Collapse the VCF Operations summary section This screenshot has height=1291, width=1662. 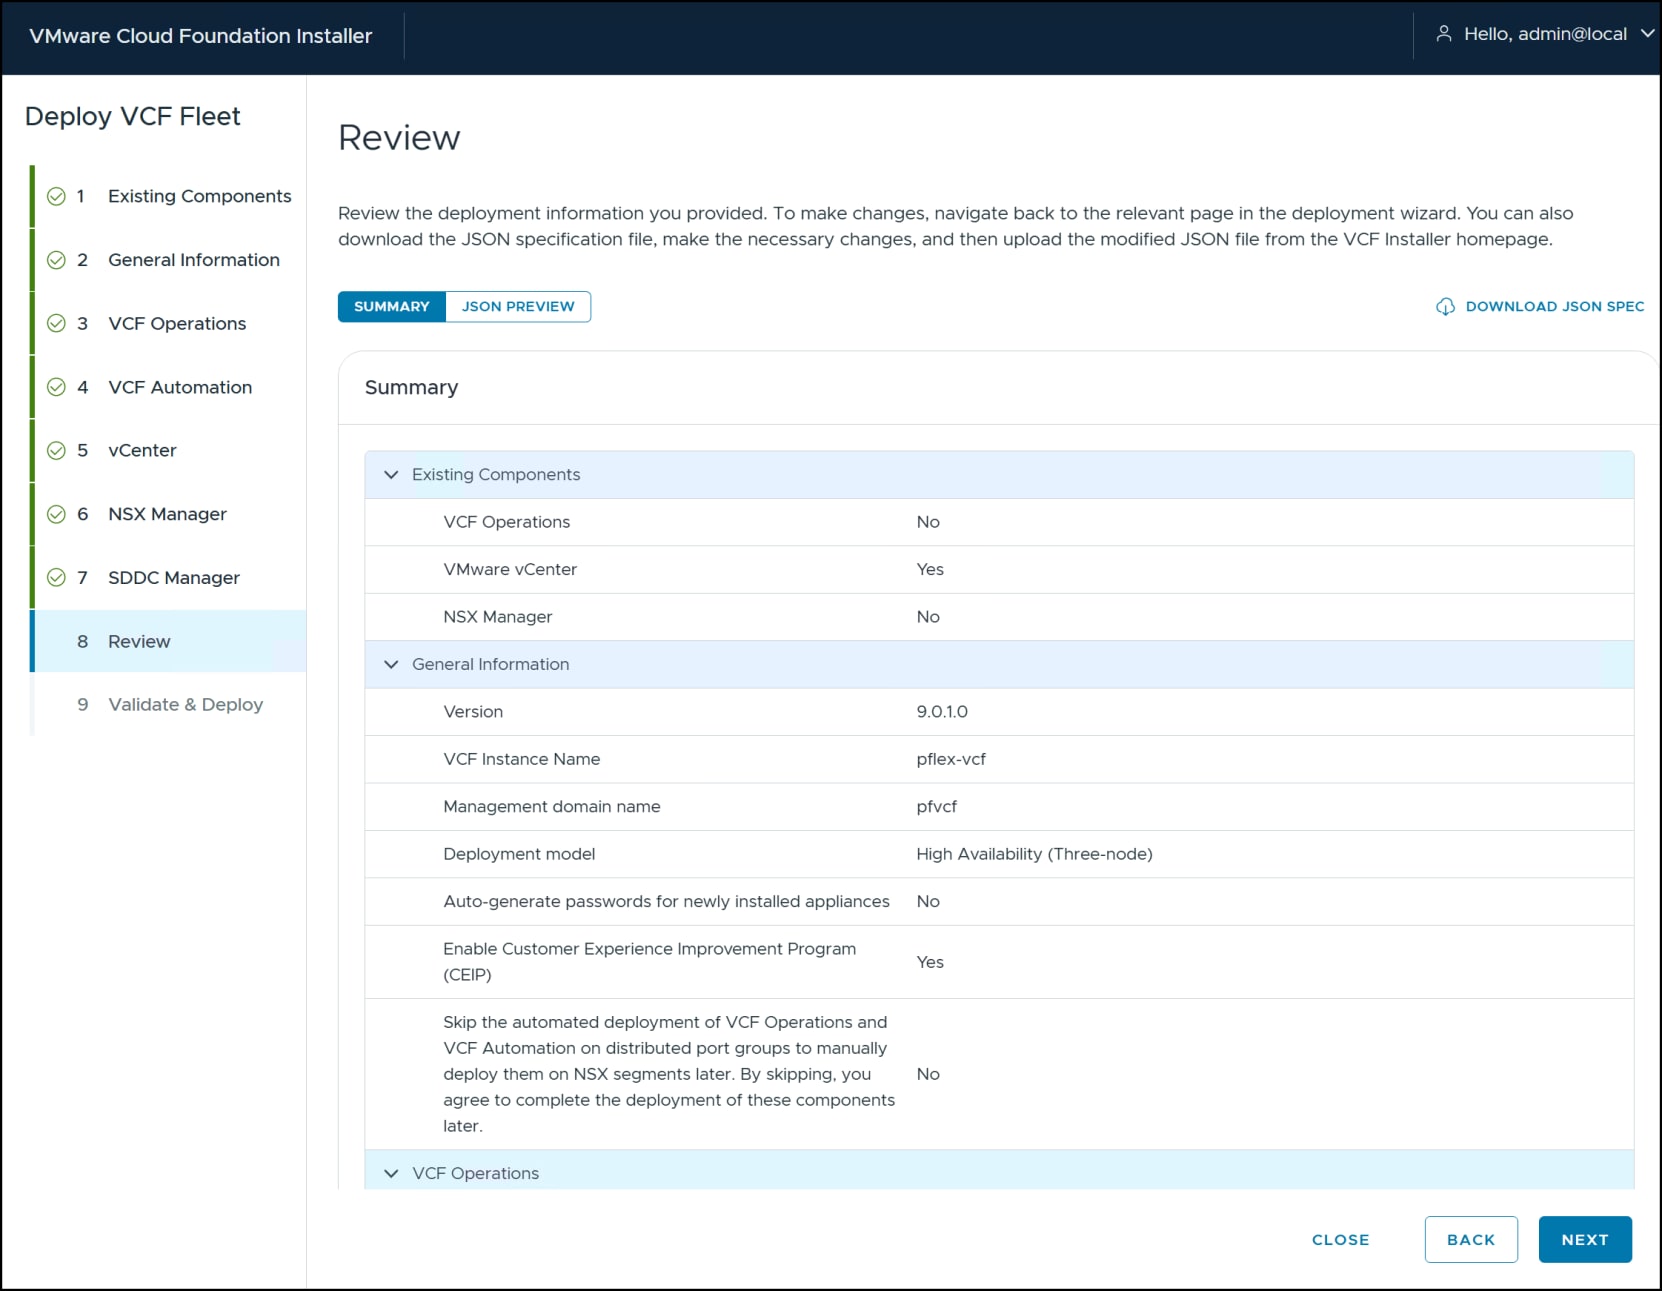pyautogui.click(x=391, y=1173)
